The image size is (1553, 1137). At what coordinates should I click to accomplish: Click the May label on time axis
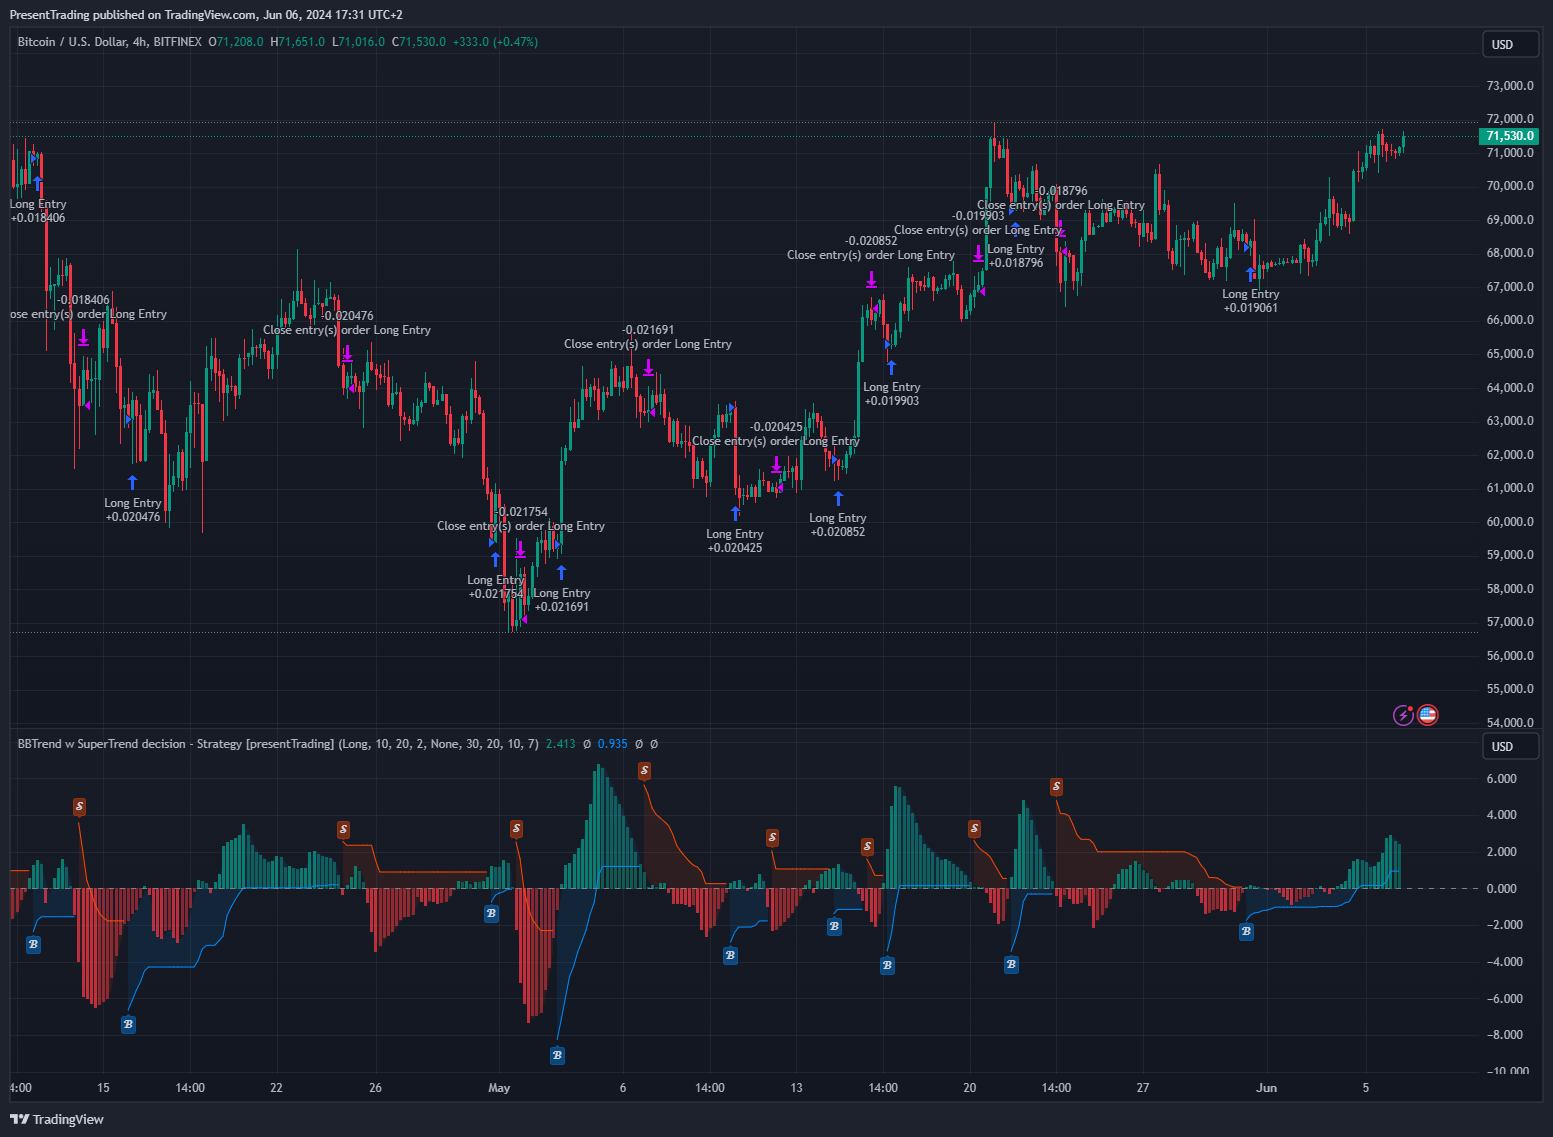(499, 1088)
